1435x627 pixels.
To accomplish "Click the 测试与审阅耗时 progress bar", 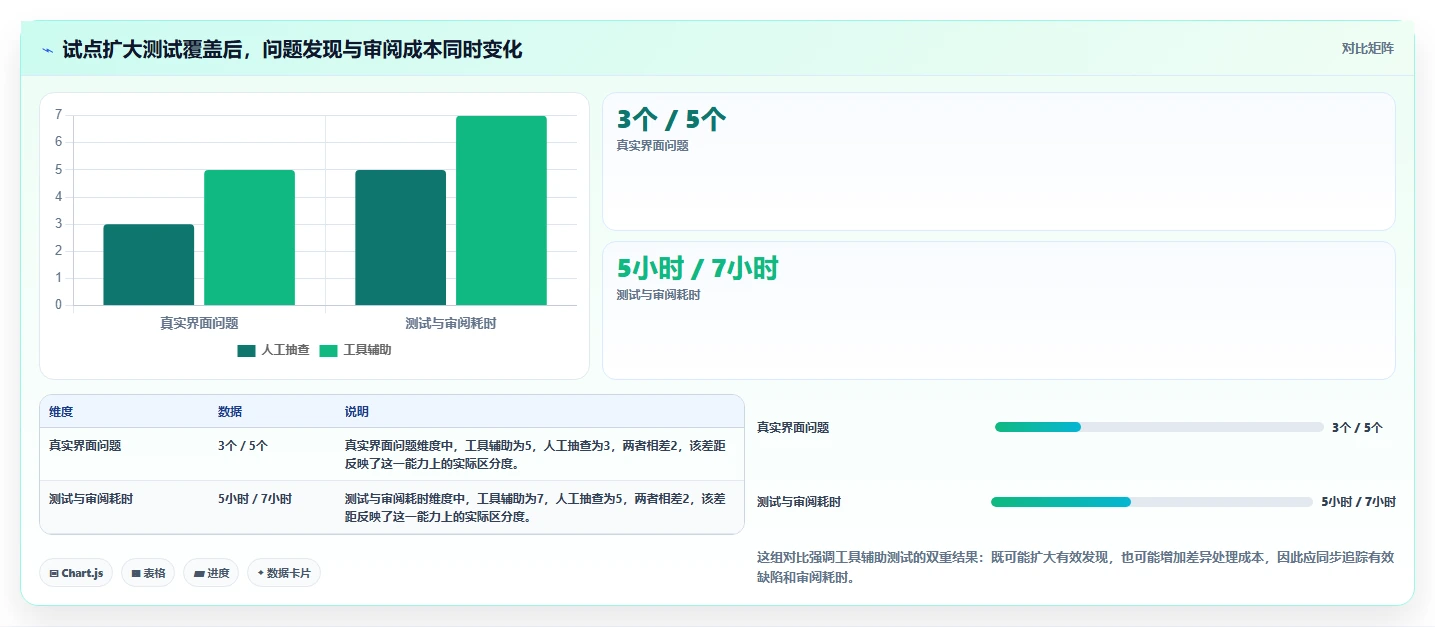I will coord(1152,502).
